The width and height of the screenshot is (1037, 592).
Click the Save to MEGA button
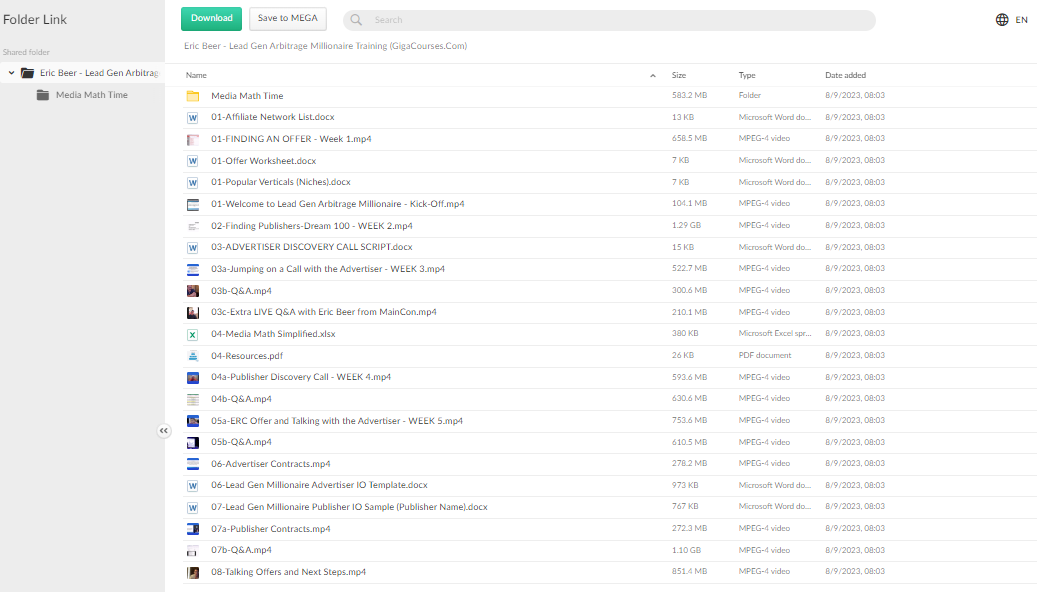coord(288,18)
